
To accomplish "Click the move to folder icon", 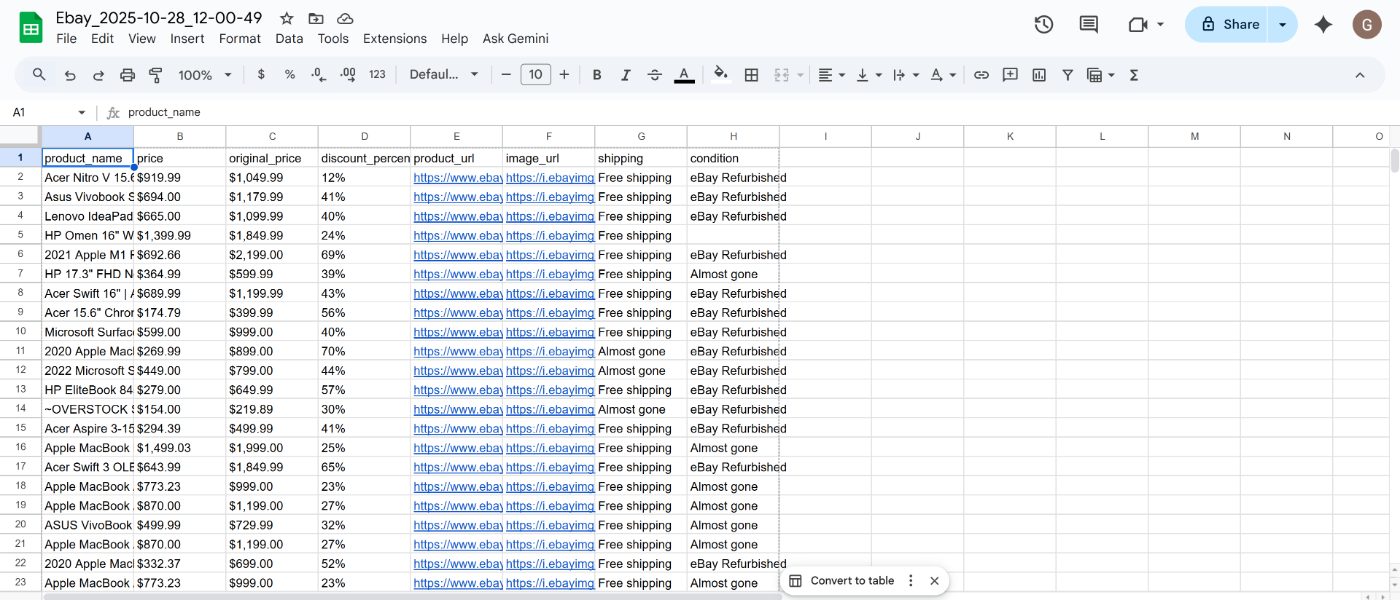I will click(316, 18).
